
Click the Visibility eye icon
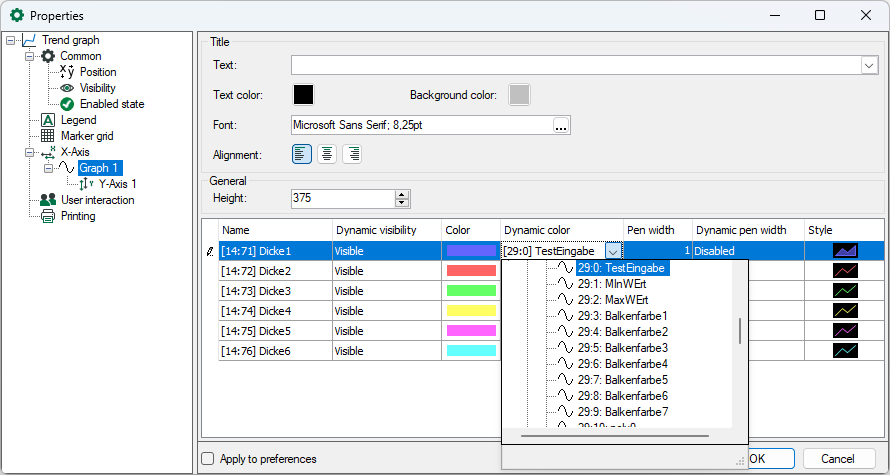coord(67,88)
